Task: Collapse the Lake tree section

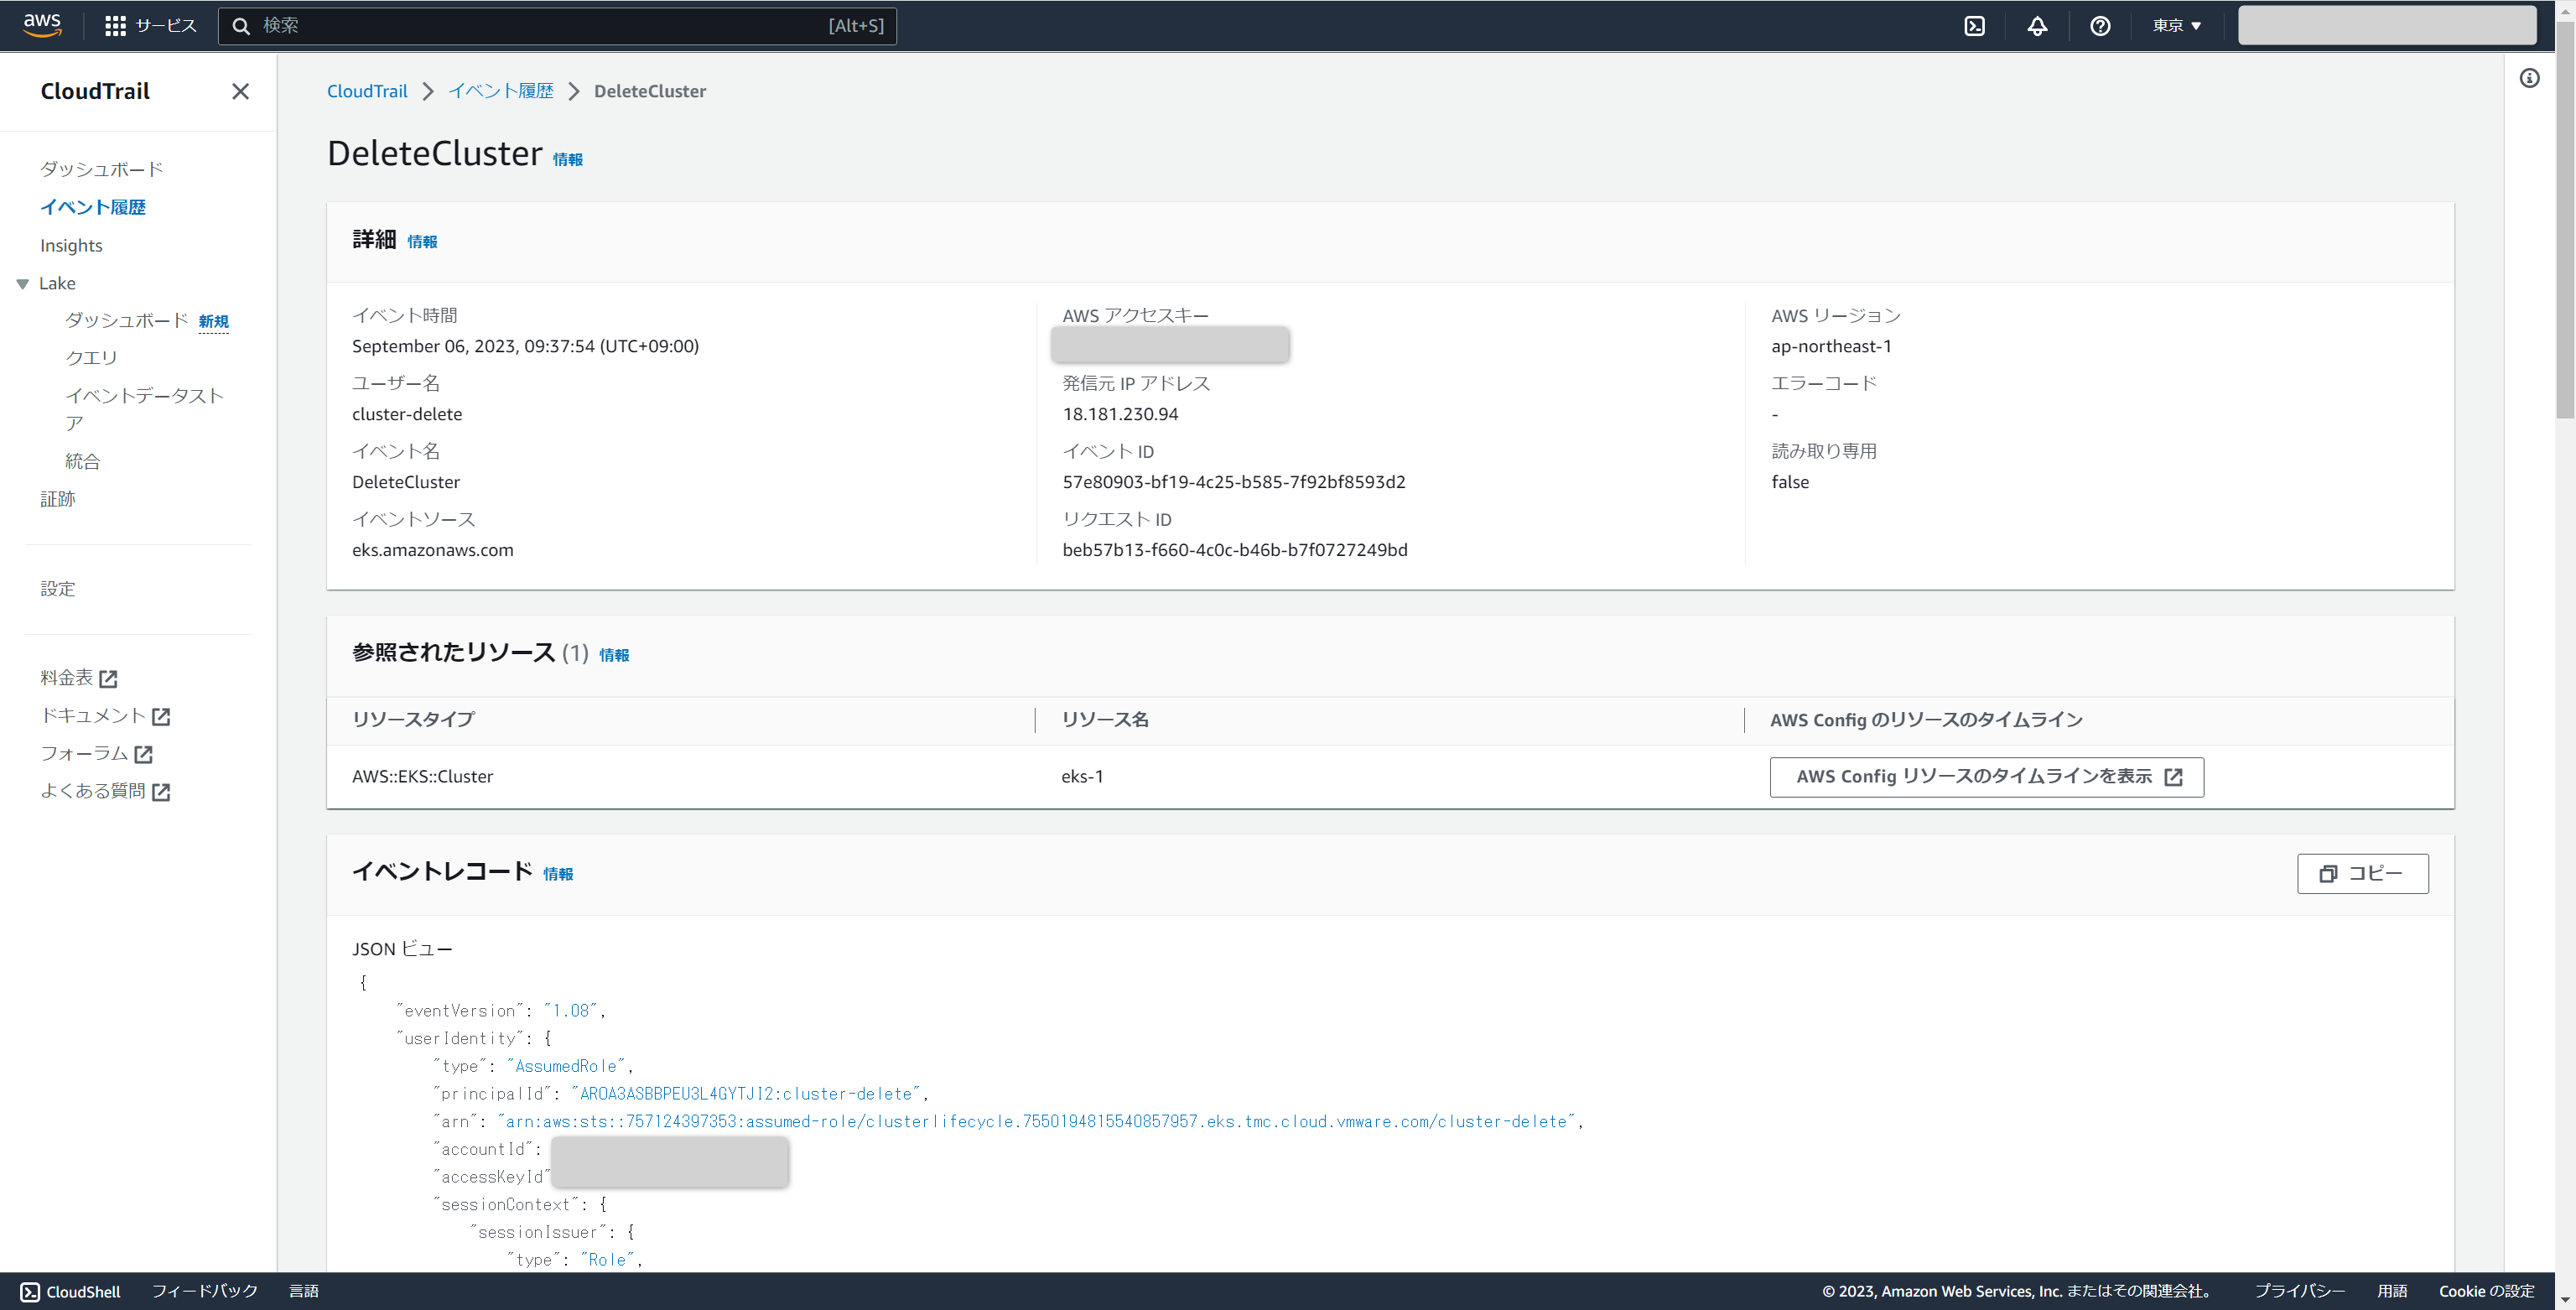Action: tap(23, 284)
